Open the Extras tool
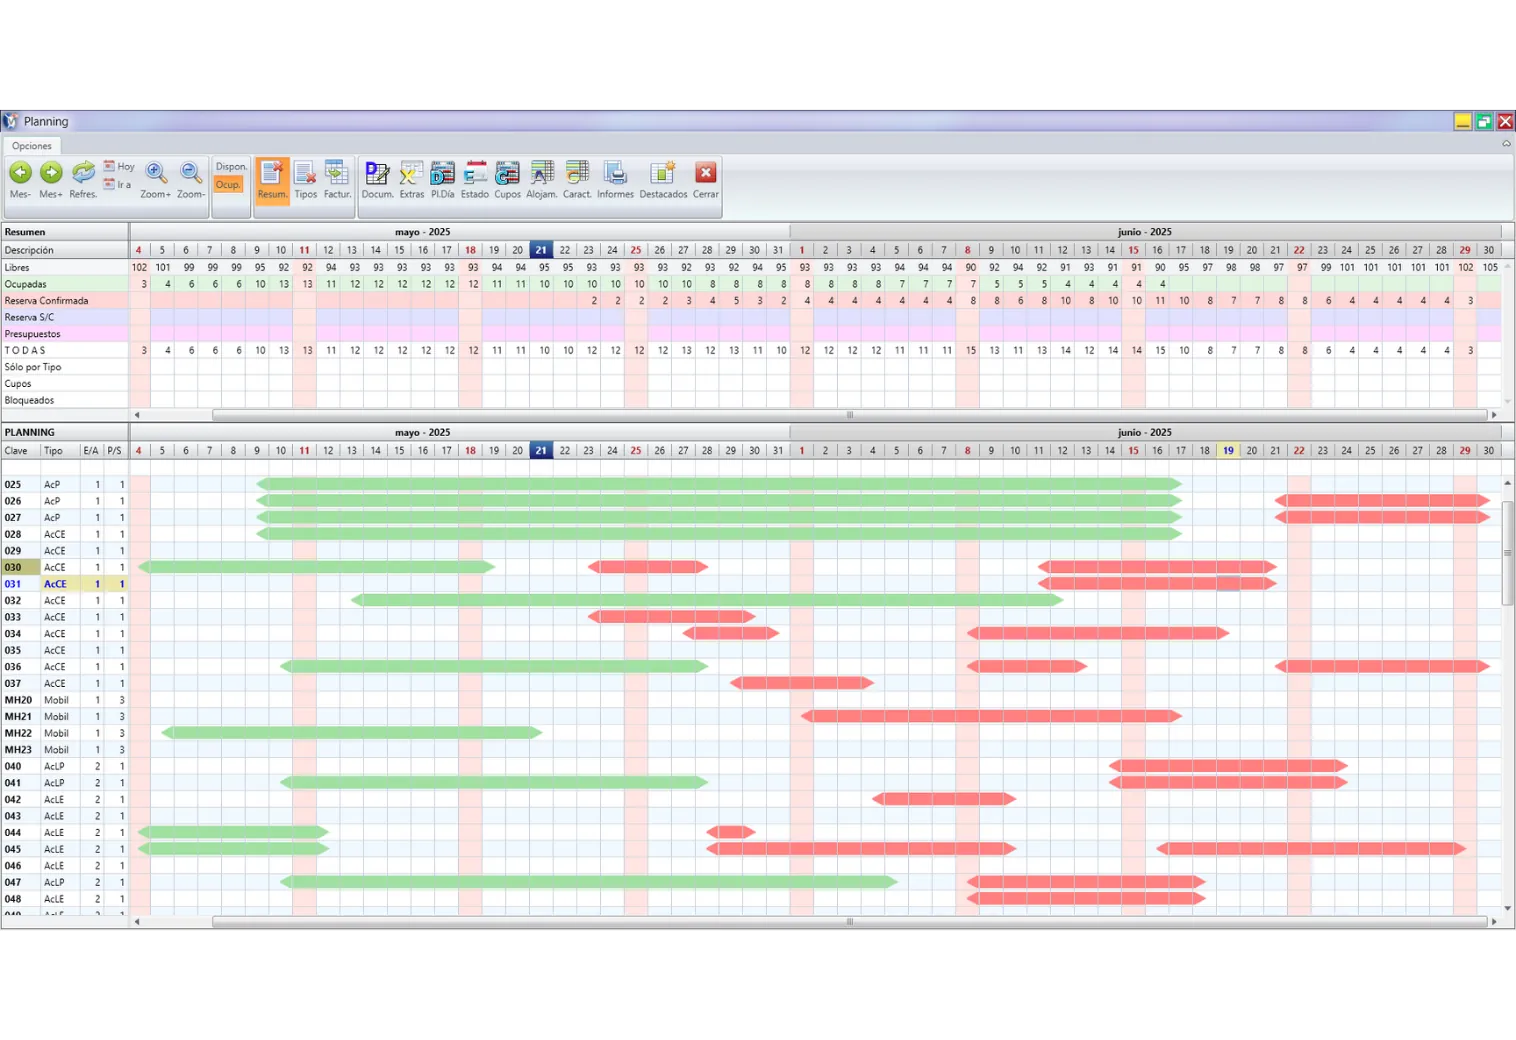 411,180
